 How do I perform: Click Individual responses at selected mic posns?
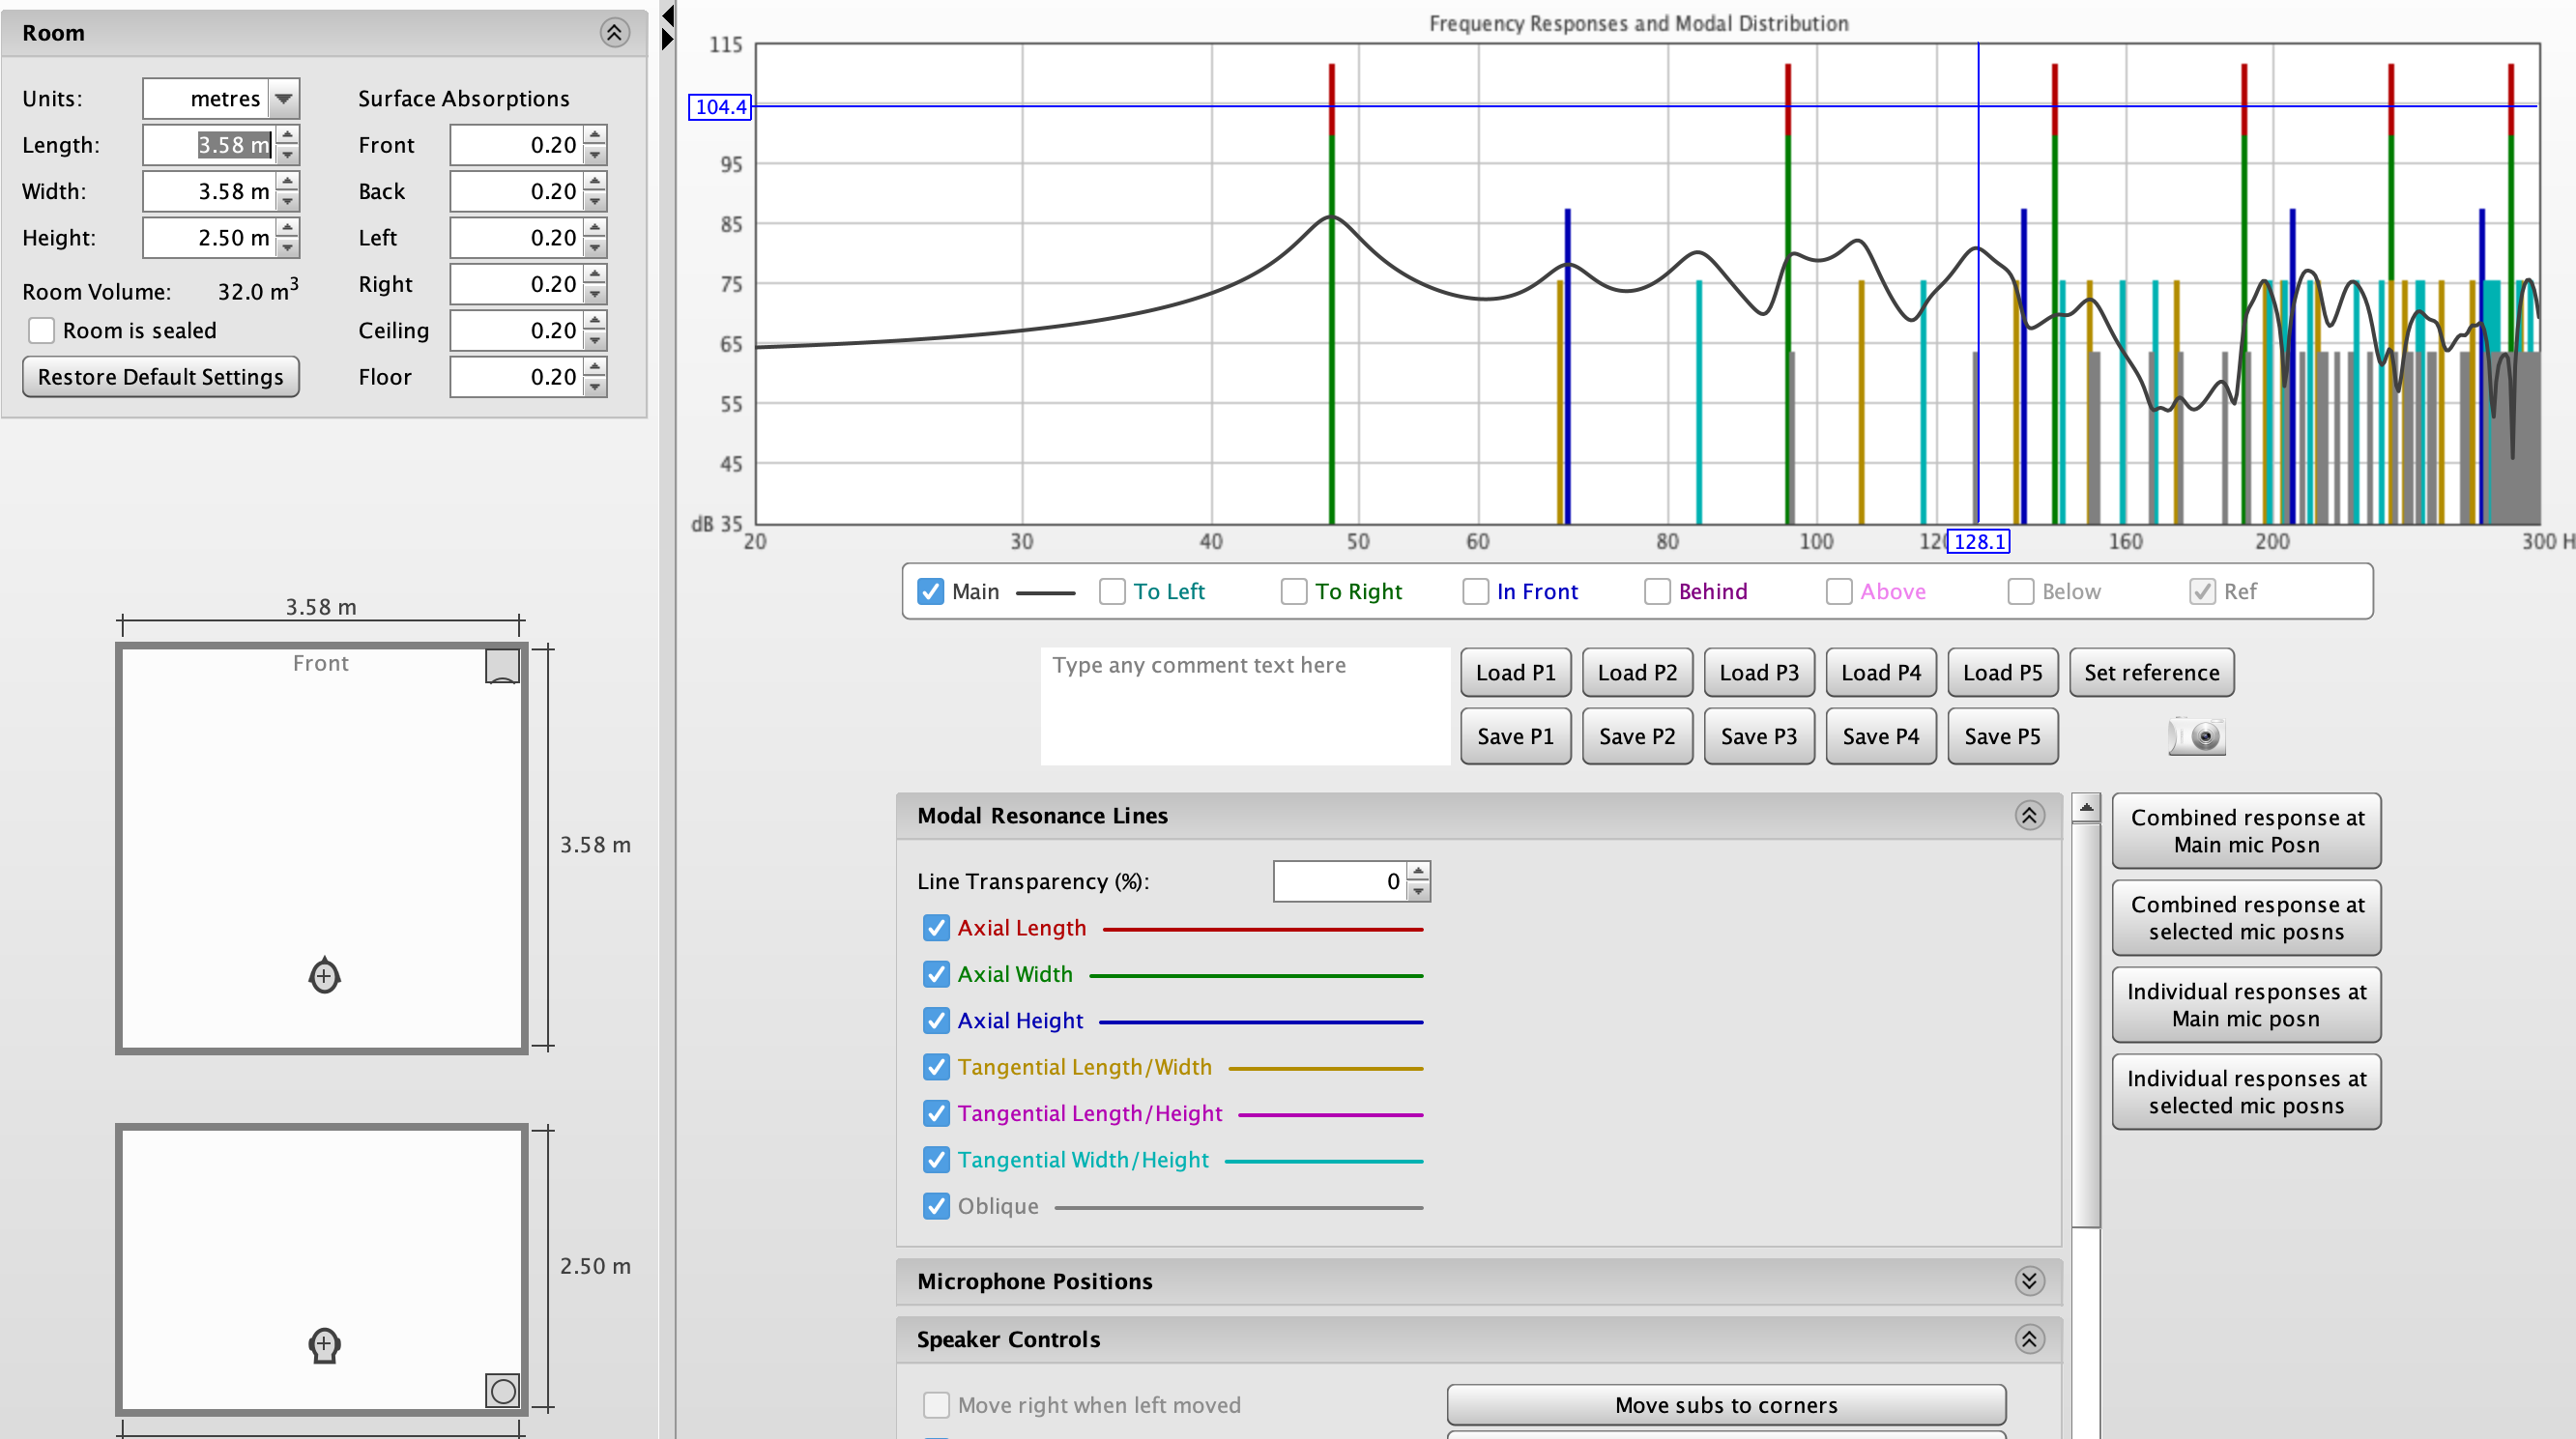[2246, 1092]
